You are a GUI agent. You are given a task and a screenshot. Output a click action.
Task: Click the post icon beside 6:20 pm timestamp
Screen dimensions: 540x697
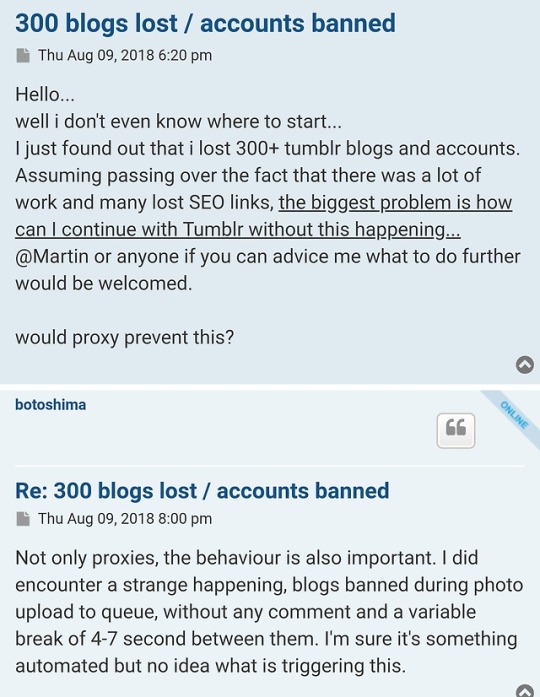tap(23, 56)
